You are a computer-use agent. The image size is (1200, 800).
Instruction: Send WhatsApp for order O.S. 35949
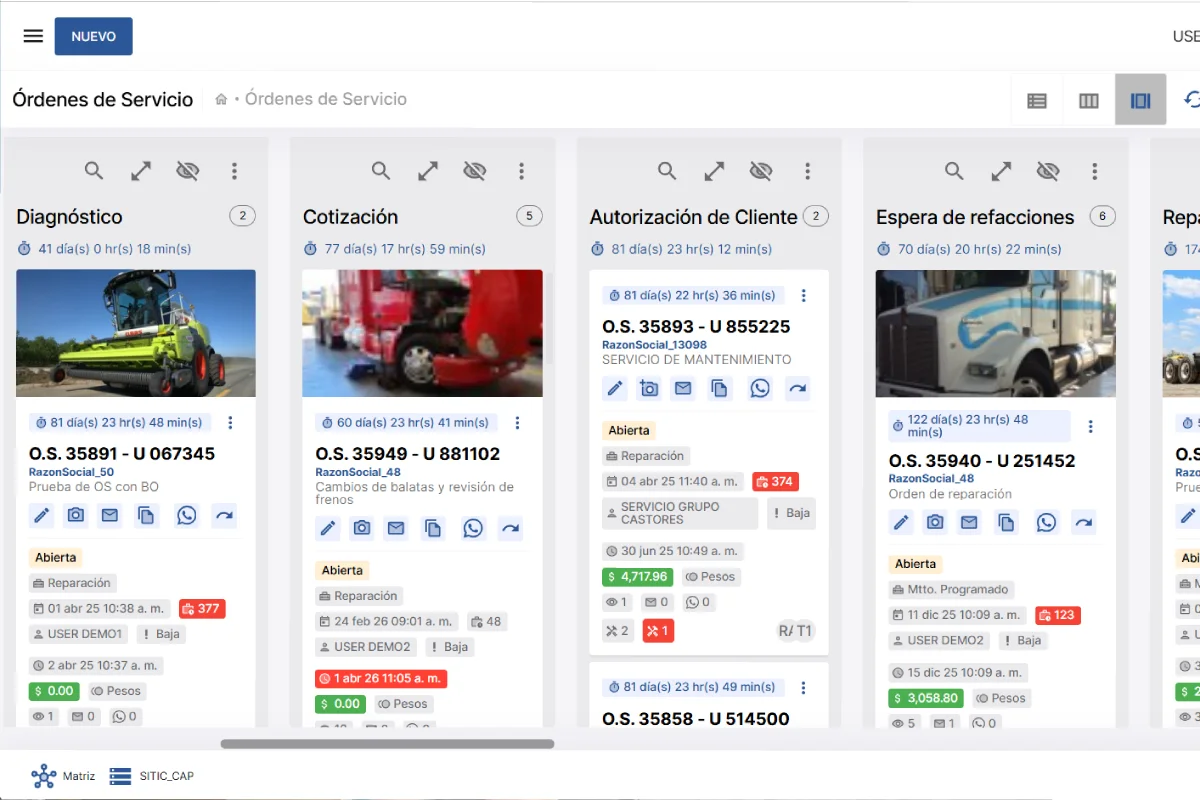pyautogui.click(x=473, y=528)
